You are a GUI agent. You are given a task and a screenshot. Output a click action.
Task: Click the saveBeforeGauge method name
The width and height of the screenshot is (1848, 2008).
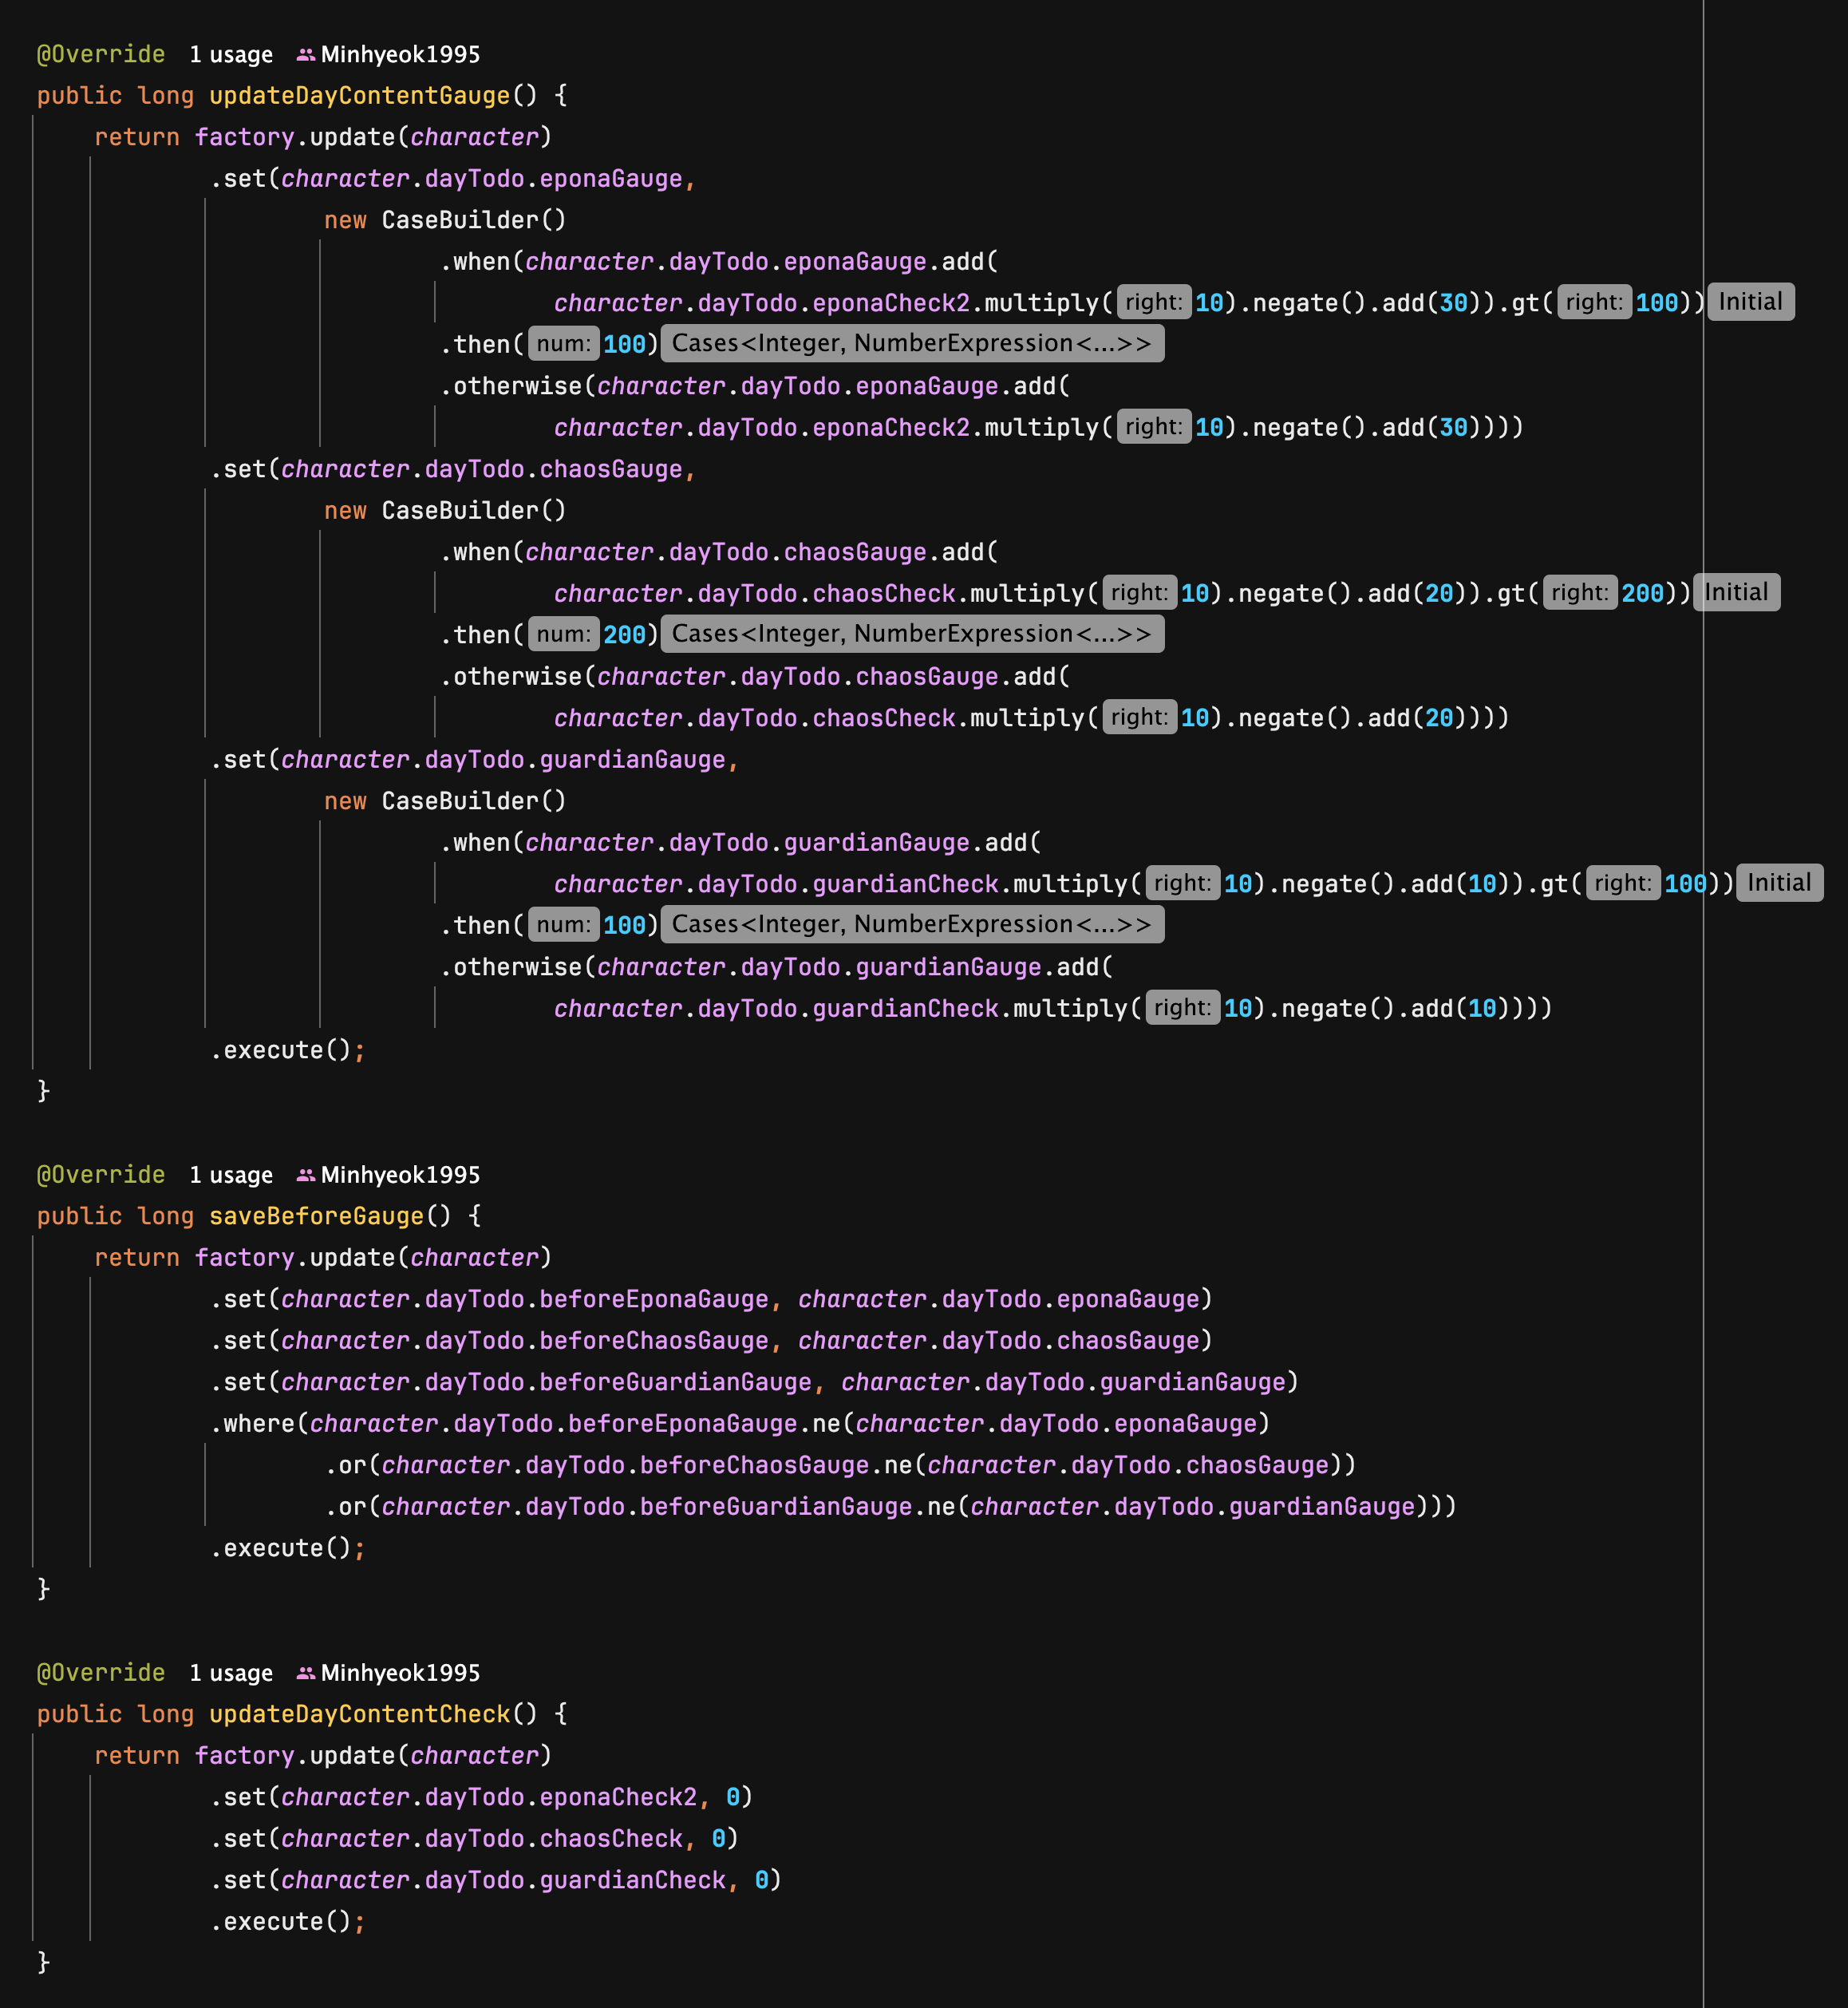316,1216
